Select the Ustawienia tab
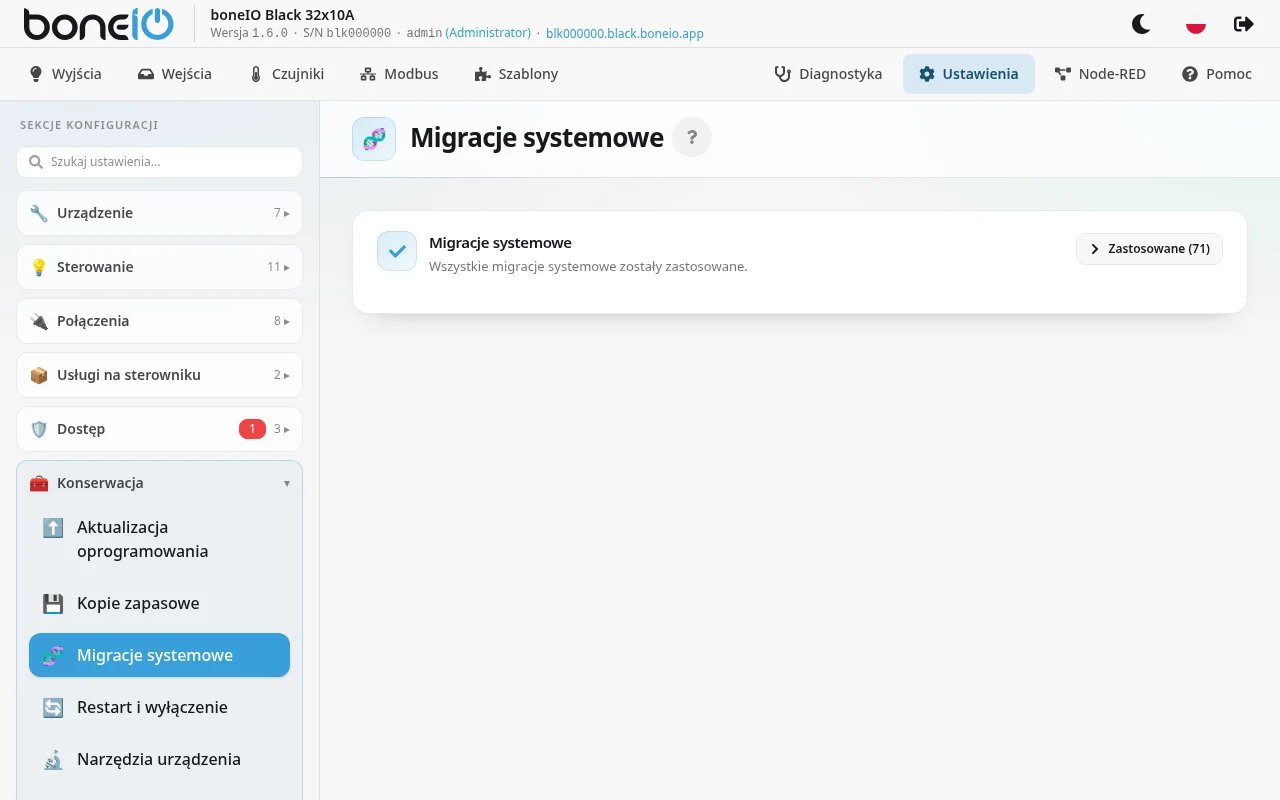Screen dimensions: 1280x800 click(968, 74)
